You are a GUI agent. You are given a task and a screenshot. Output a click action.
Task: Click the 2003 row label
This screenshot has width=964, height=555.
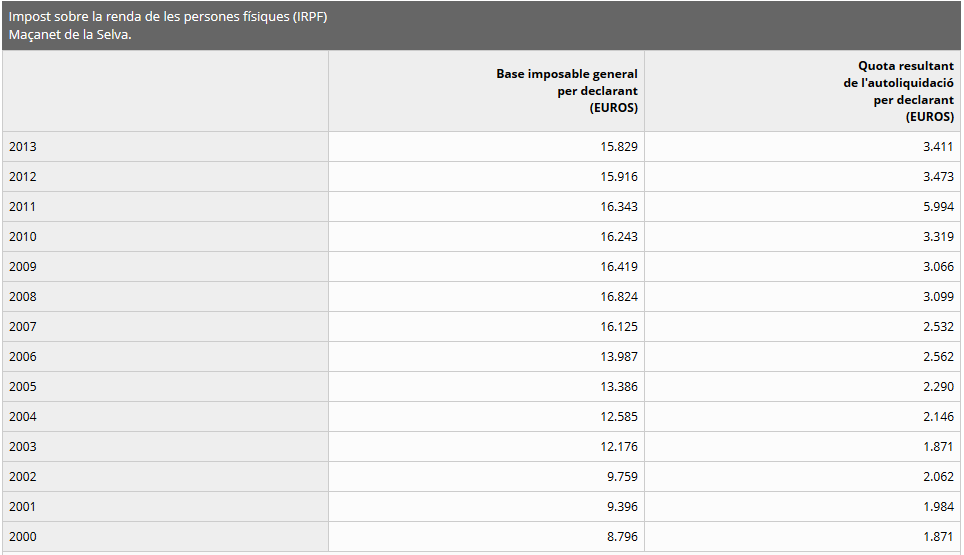click(x=23, y=447)
